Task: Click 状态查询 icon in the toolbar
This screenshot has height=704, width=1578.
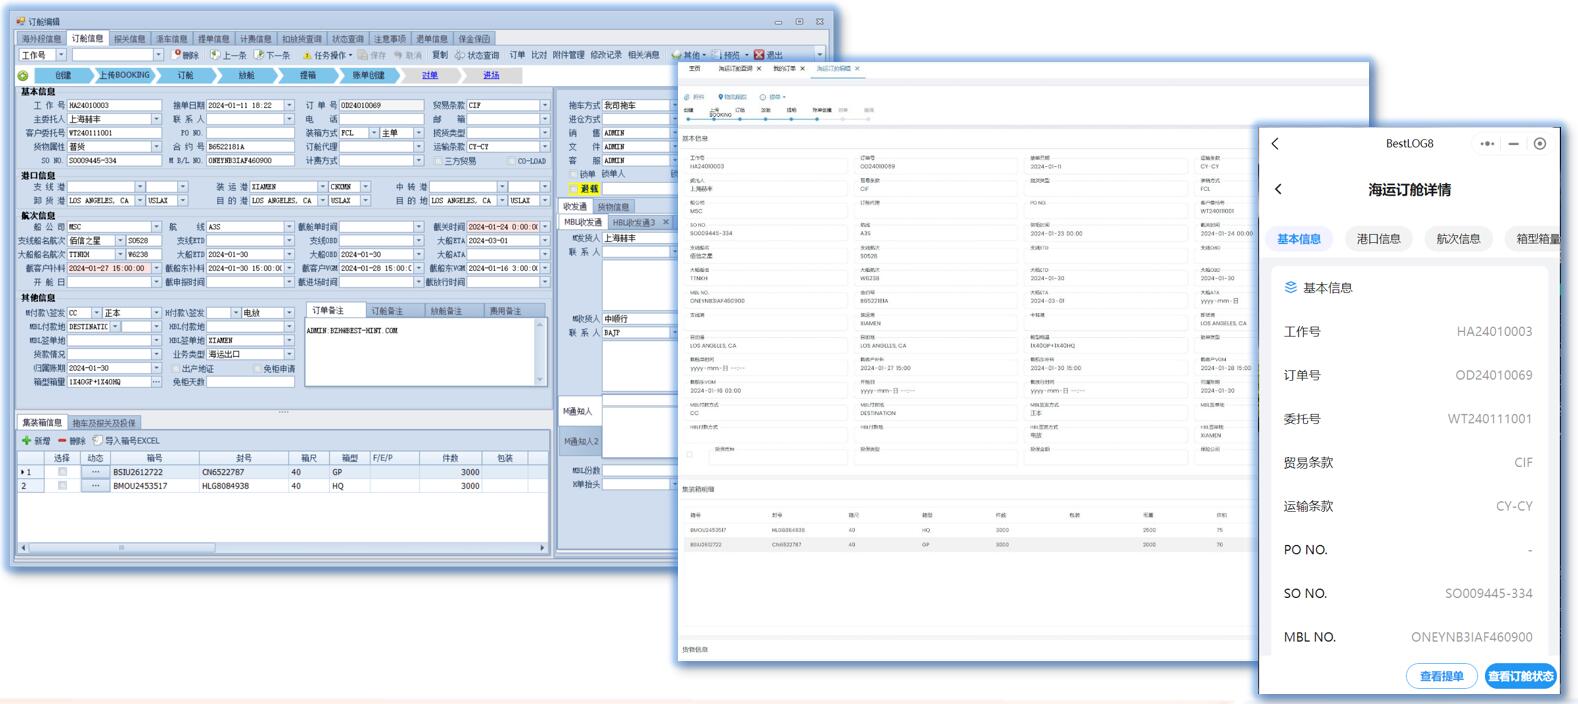Action: 460,55
